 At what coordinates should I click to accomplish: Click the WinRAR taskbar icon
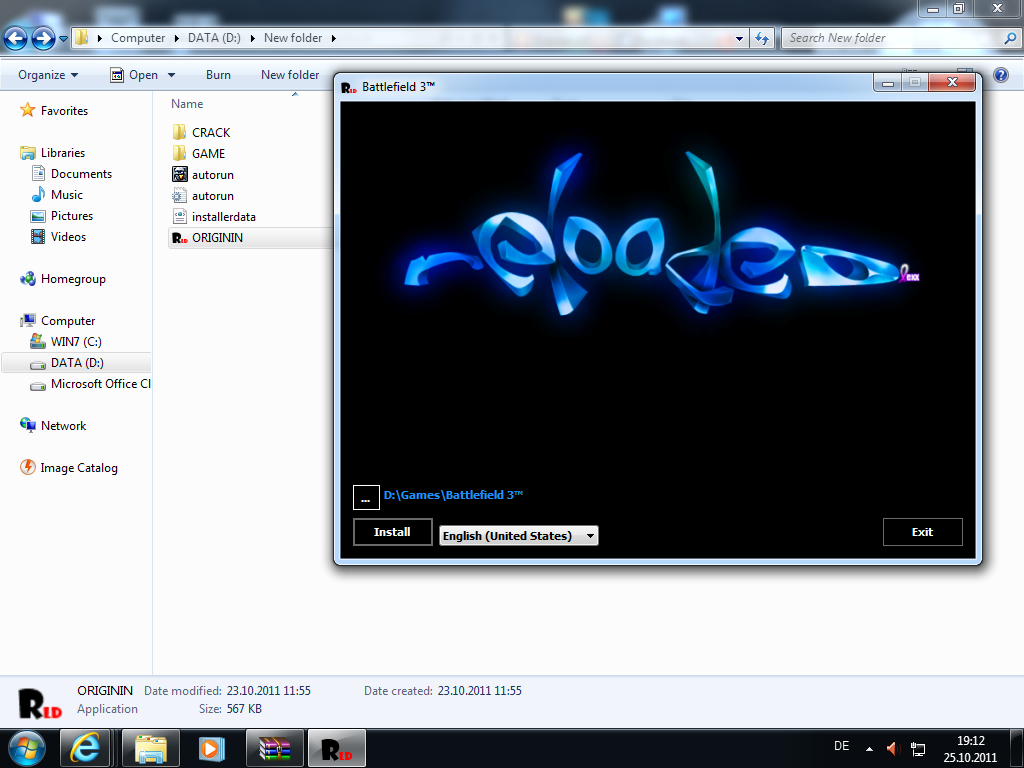coord(274,748)
